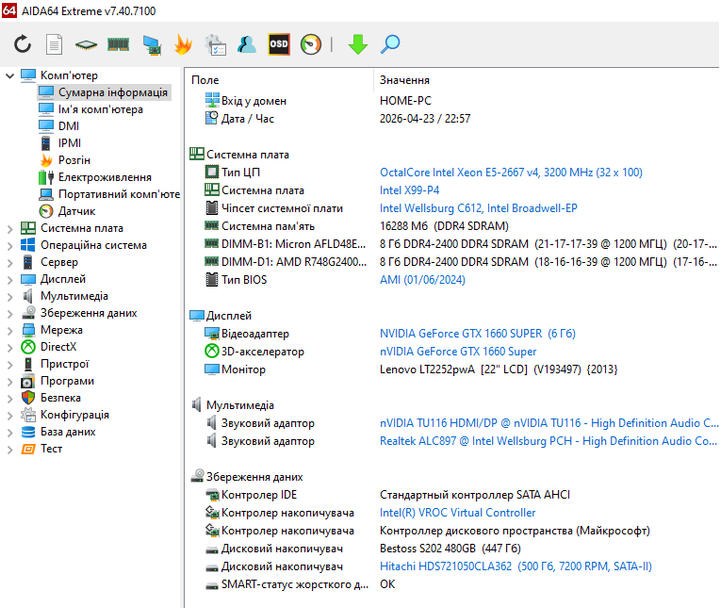Toggle the OSD panel icon

coord(279,45)
